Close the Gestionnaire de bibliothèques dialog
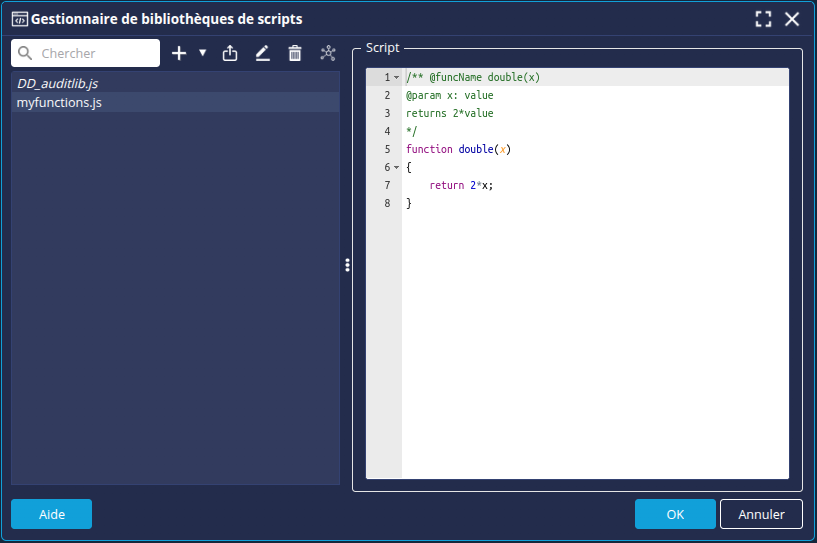Screen dimensions: 817x543 pyautogui.click(x=792, y=19)
